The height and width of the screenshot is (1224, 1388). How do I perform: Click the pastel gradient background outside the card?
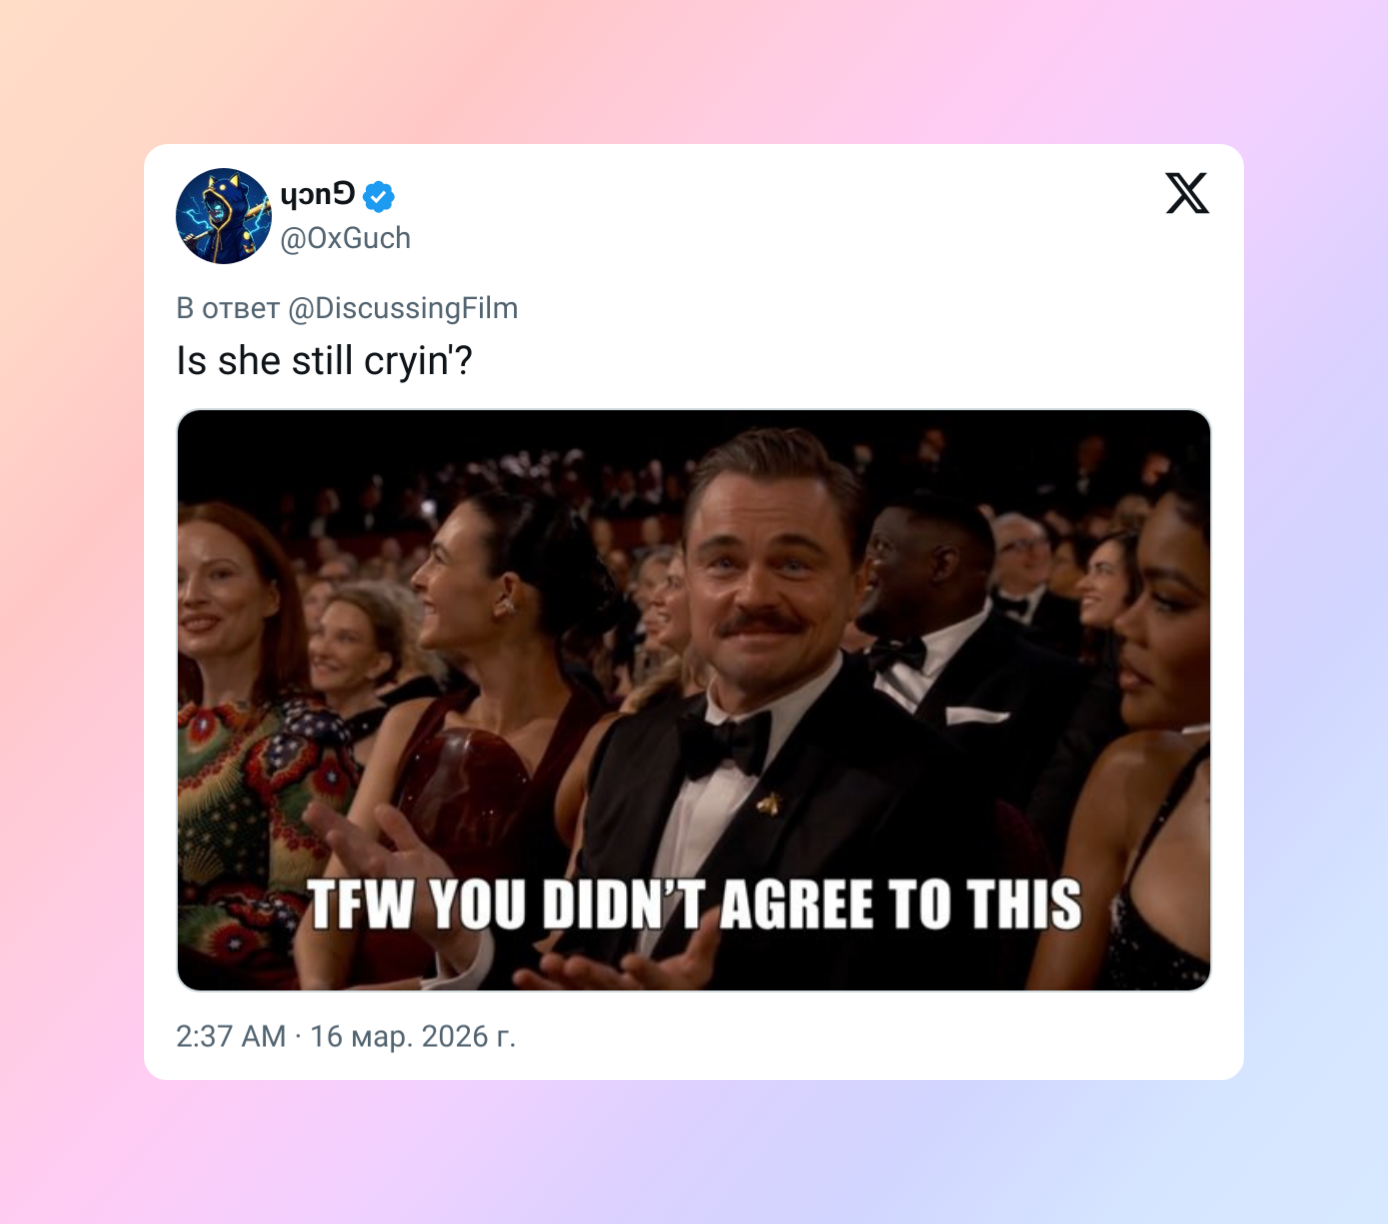pos(70,600)
